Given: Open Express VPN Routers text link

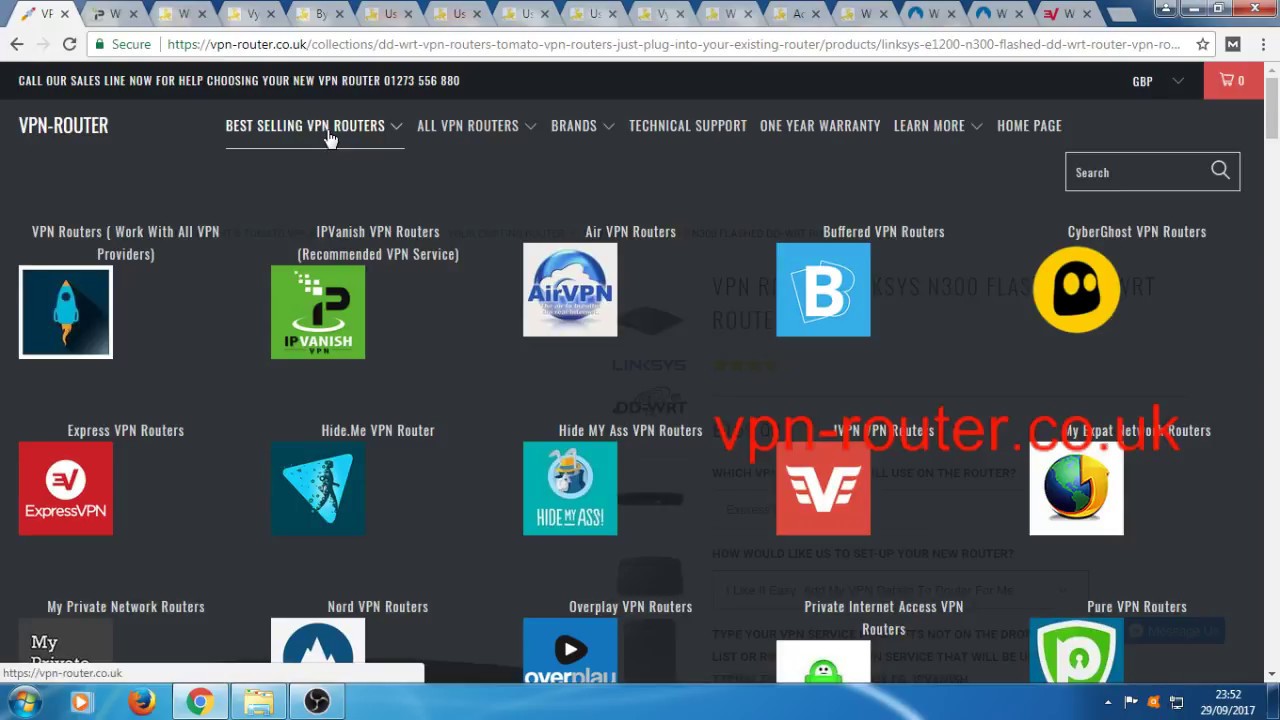Looking at the screenshot, I should click(126, 431).
